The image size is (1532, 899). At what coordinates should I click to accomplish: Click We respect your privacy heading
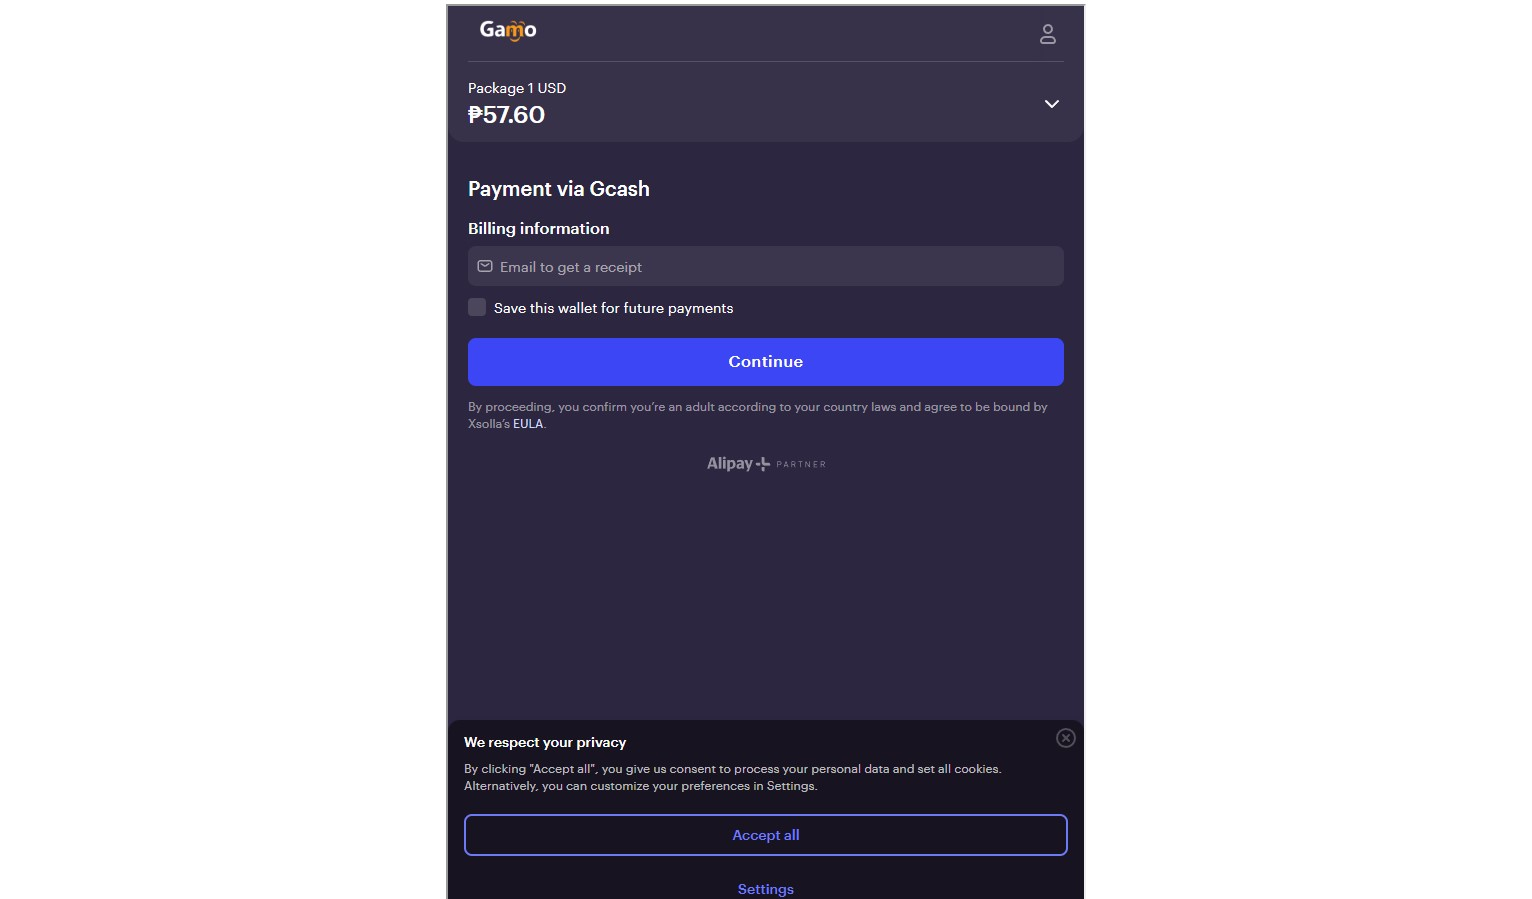point(545,742)
